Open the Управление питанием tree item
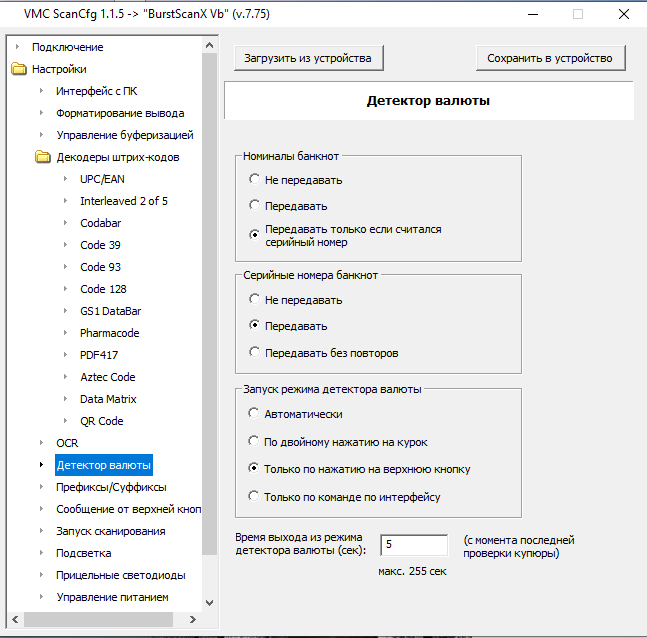 112,597
